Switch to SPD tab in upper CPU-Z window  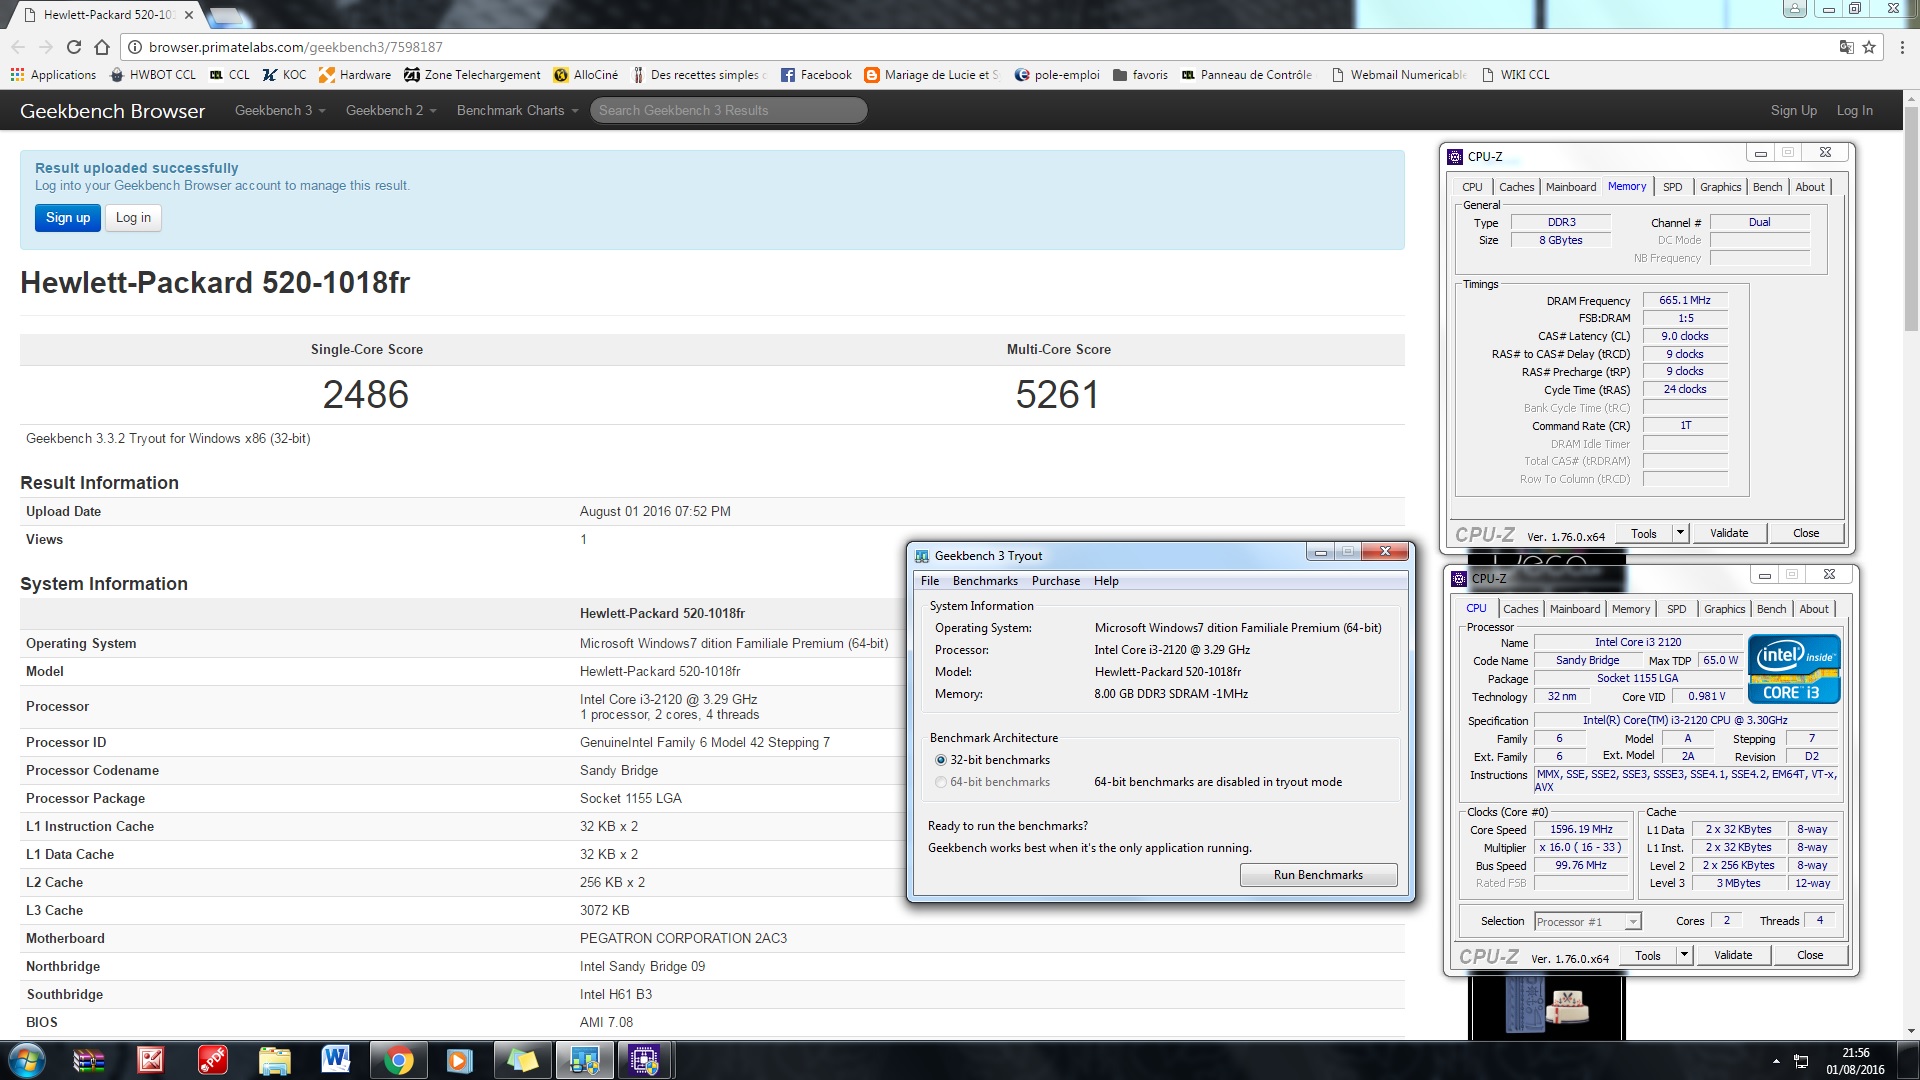pyautogui.click(x=1673, y=187)
